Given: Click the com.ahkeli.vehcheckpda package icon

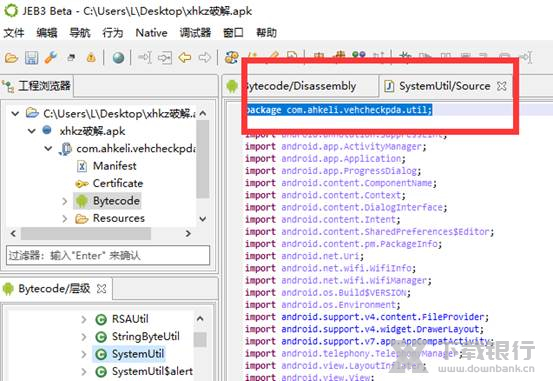Looking at the screenshot, I should (65, 149).
